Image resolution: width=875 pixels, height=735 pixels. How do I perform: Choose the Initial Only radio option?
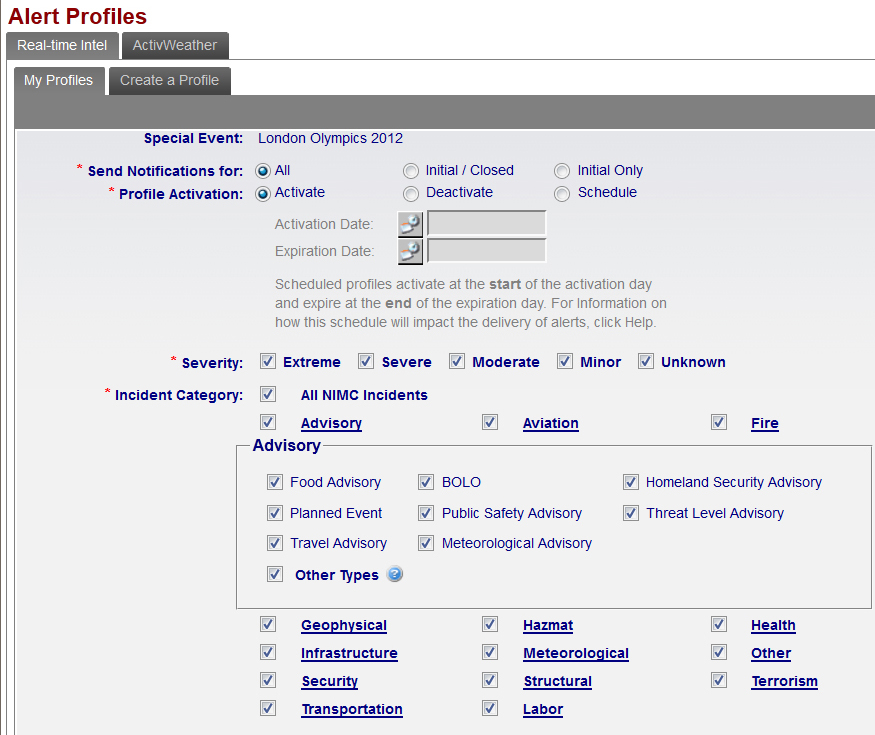click(x=562, y=171)
